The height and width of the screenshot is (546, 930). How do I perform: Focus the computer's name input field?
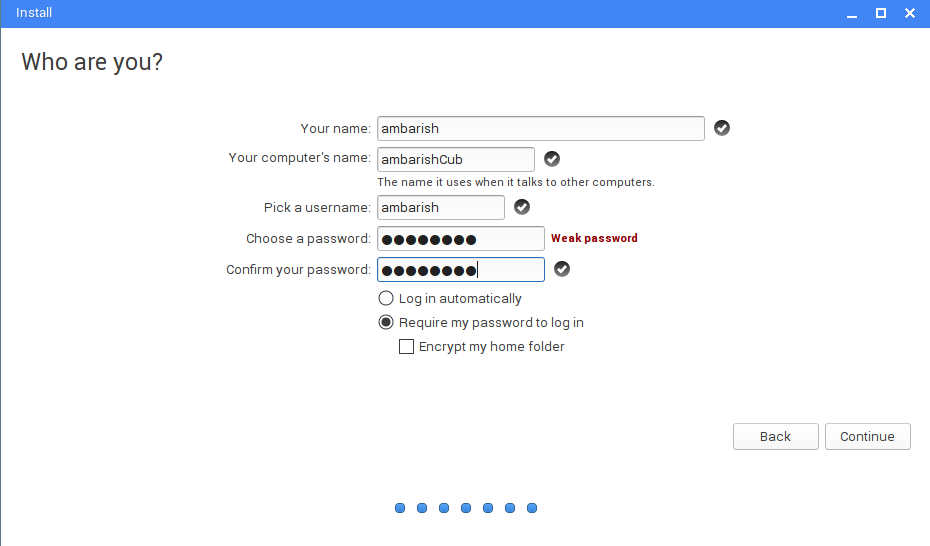[x=455, y=159]
